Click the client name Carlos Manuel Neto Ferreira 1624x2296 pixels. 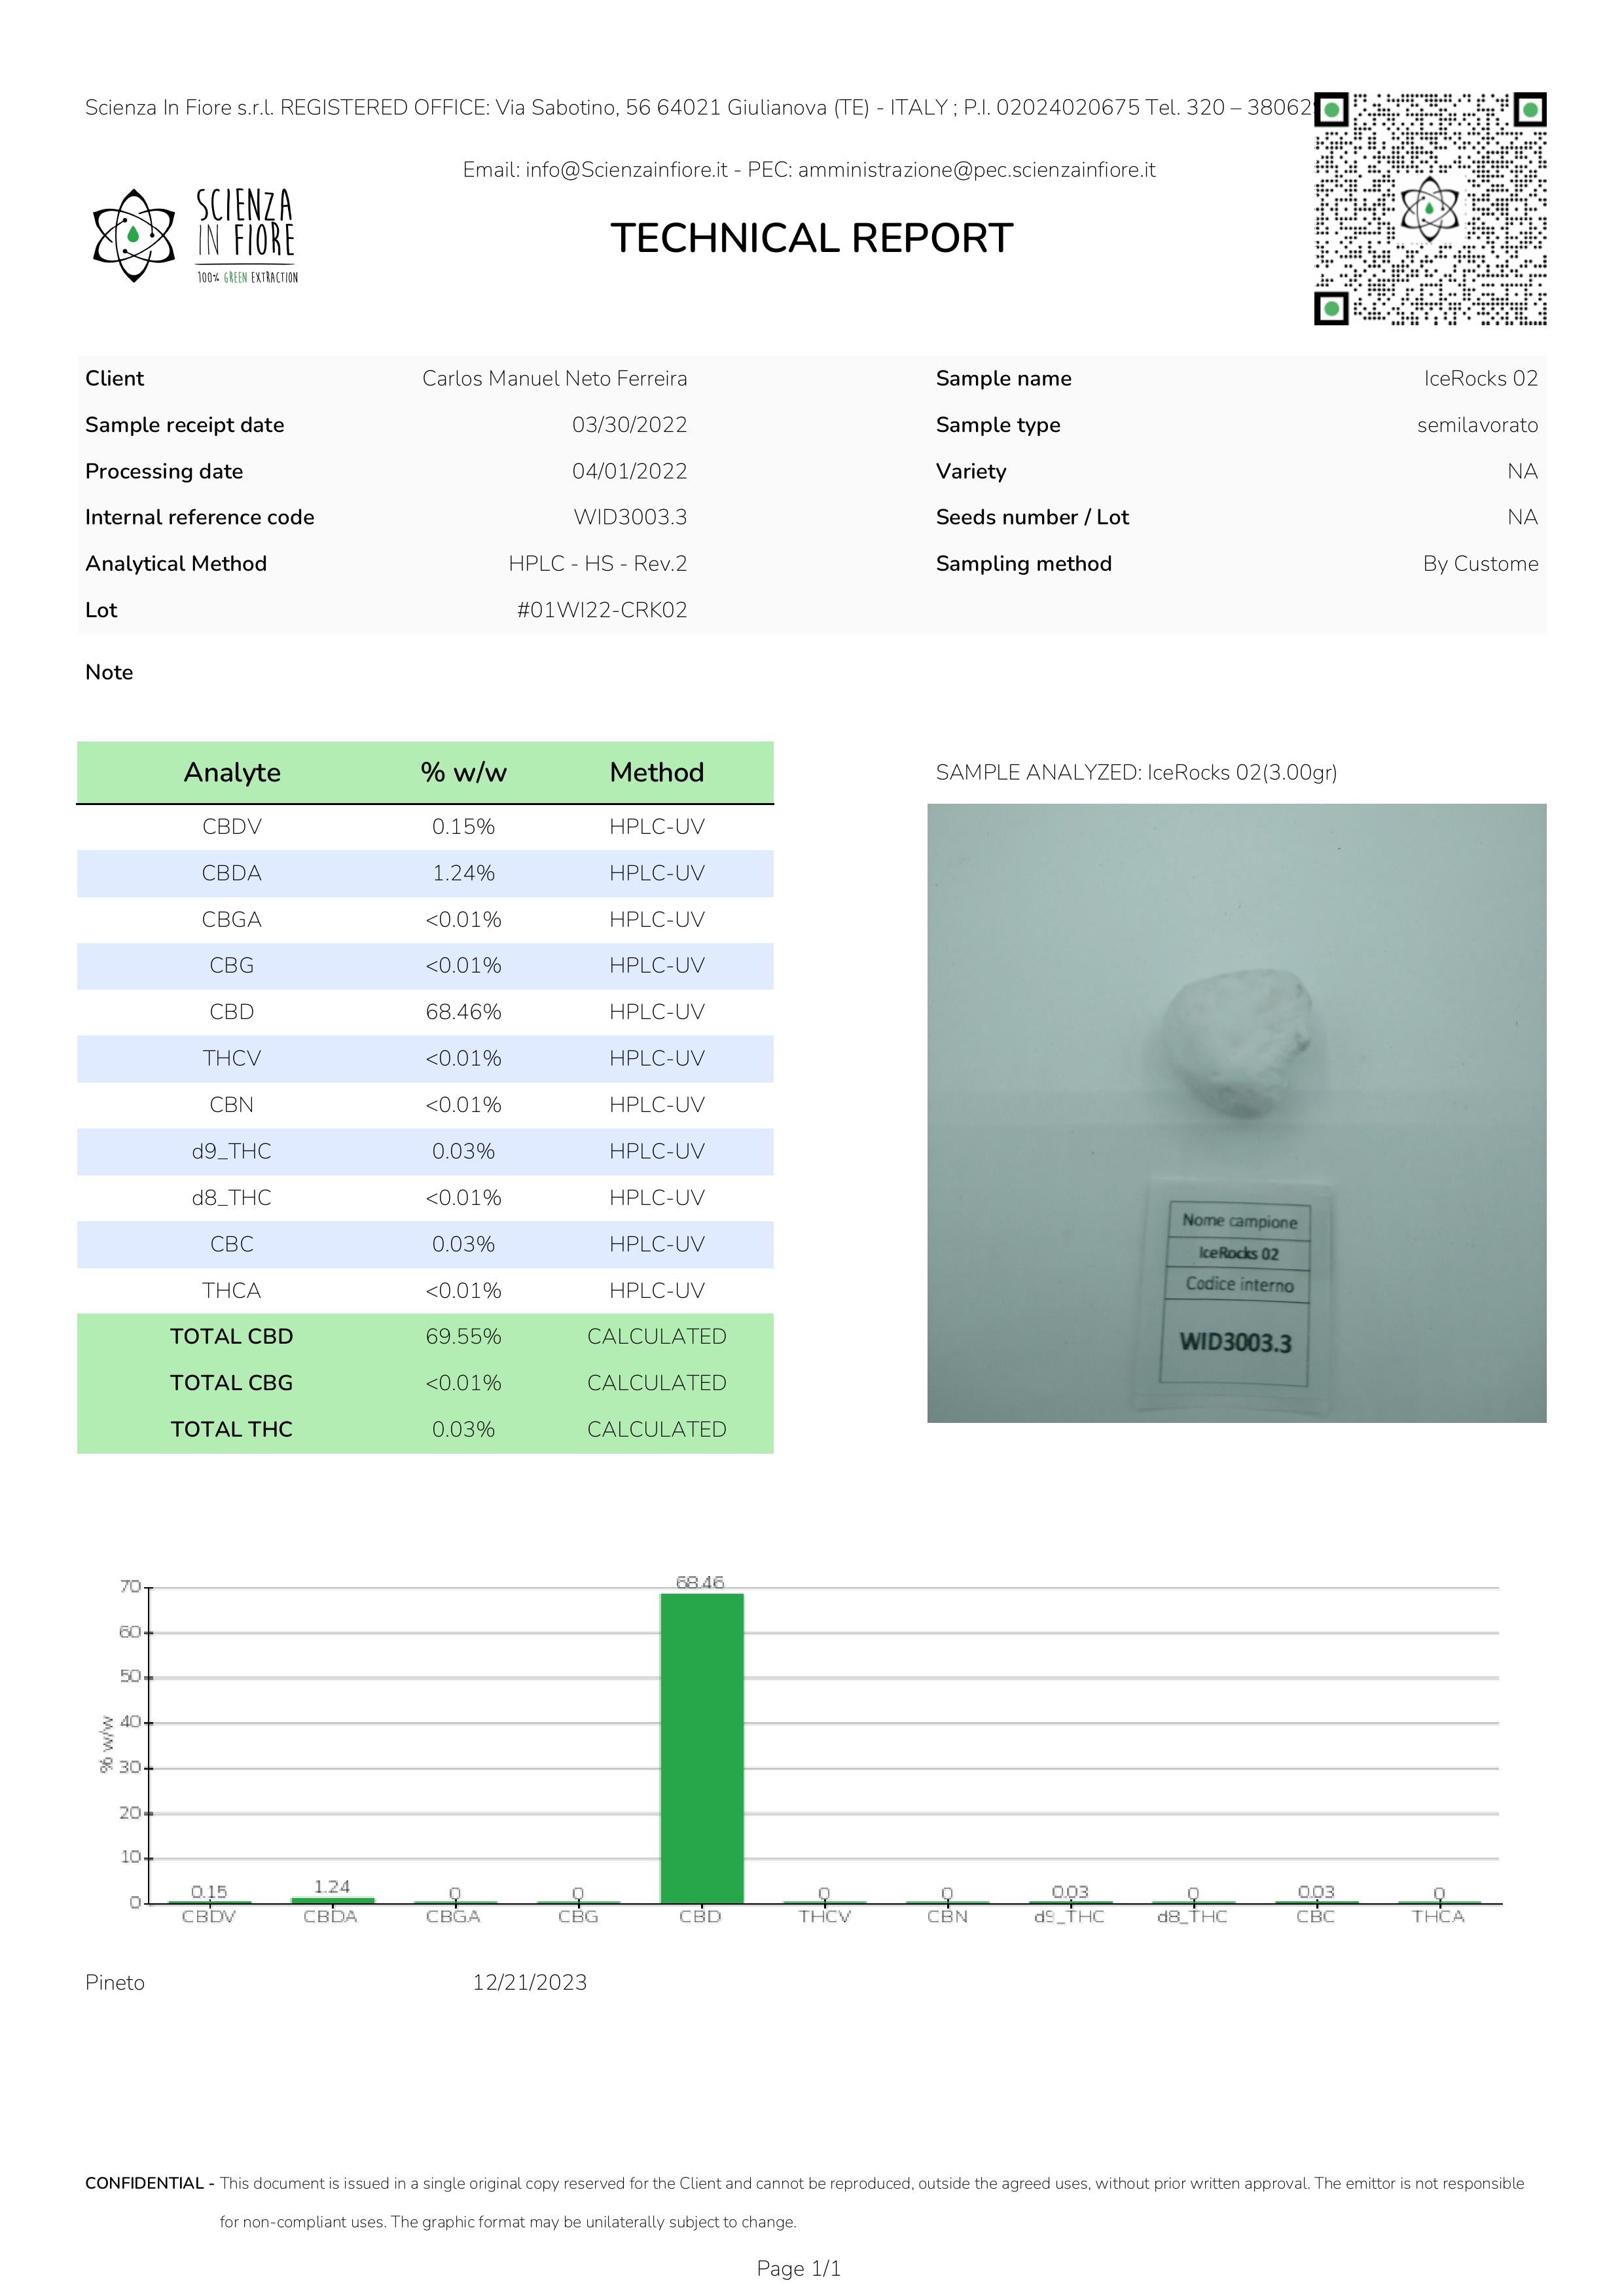point(554,378)
